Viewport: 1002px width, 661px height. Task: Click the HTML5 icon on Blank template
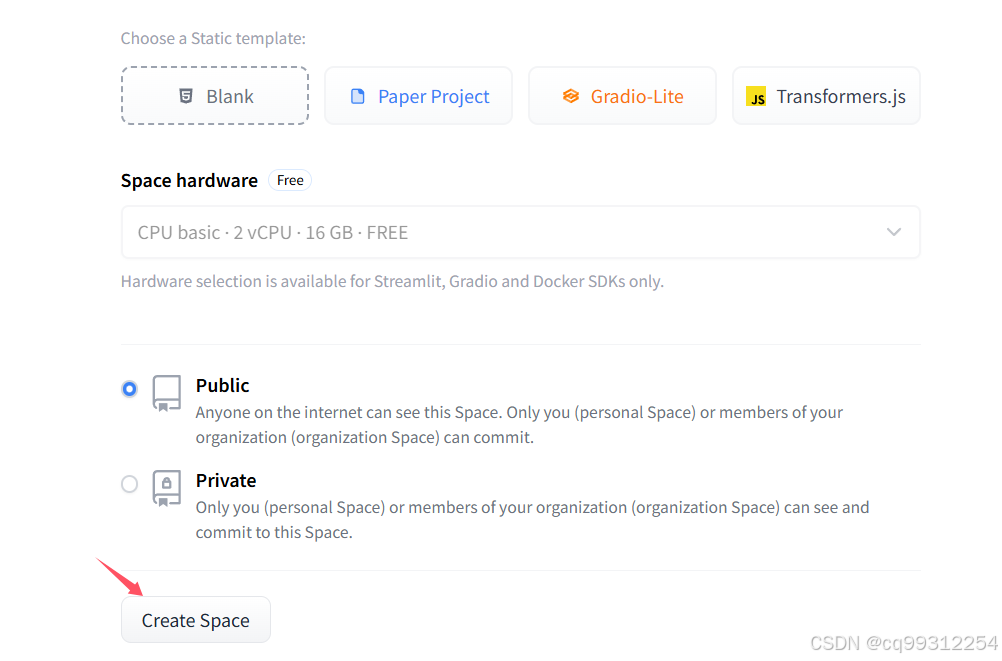[x=186, y=96]
